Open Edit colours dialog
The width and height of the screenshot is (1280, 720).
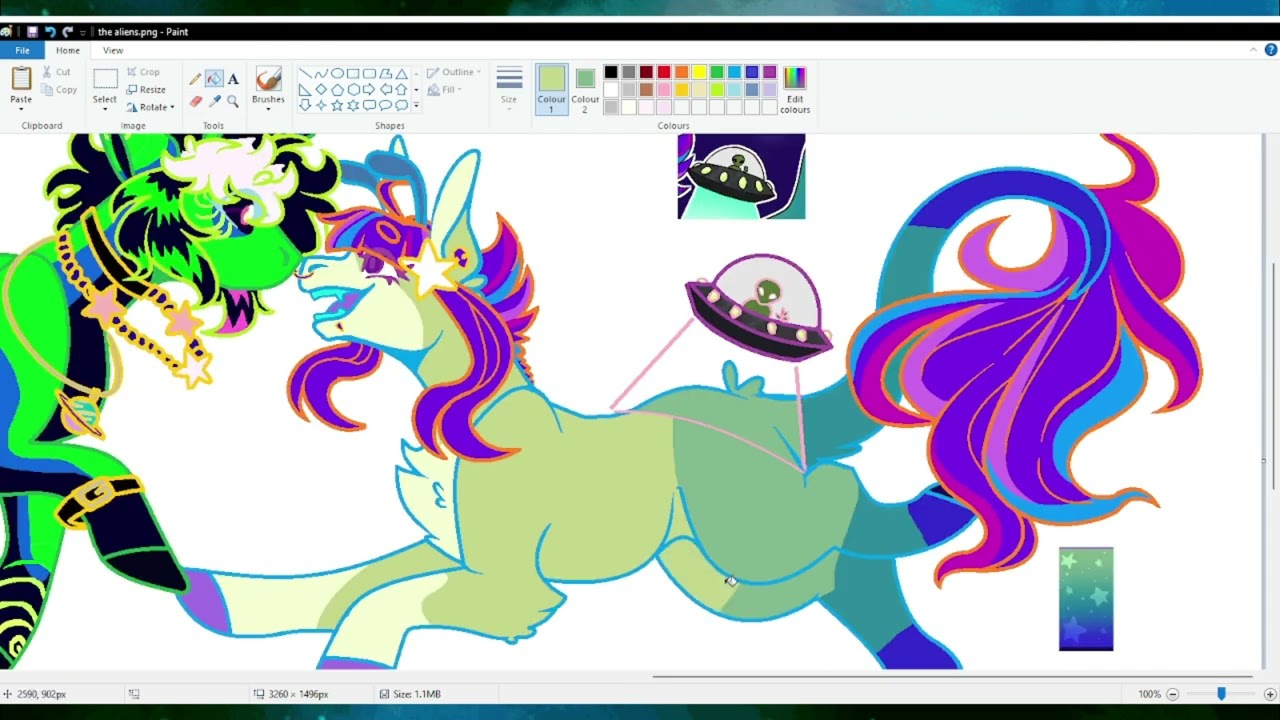(795, 88)
